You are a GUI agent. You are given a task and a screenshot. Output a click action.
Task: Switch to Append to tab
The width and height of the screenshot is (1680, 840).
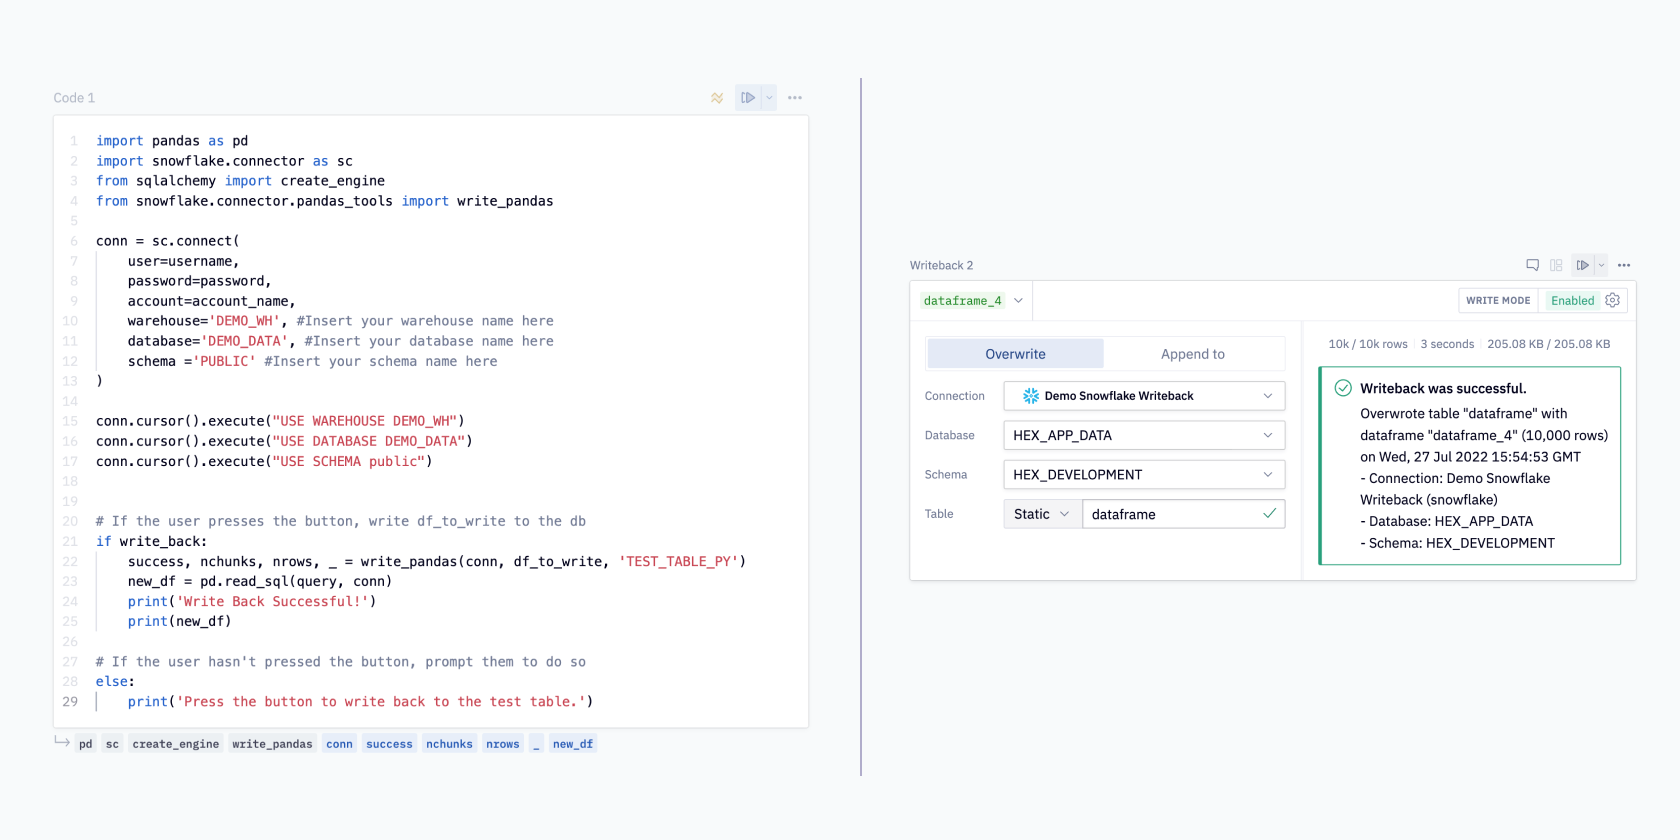(x=1193, y=354)
